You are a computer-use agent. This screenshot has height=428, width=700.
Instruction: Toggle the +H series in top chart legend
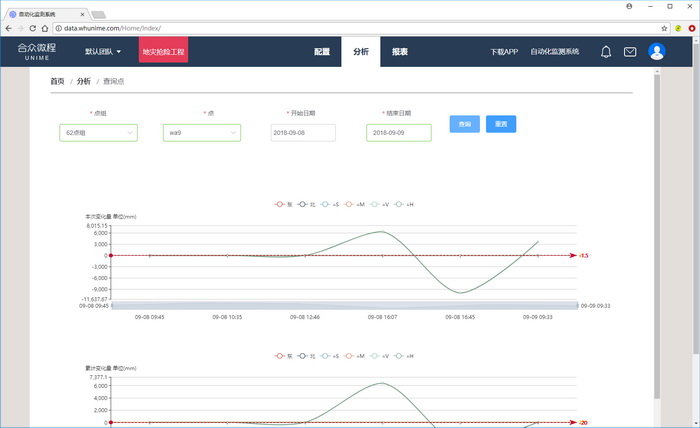point(404,204)
